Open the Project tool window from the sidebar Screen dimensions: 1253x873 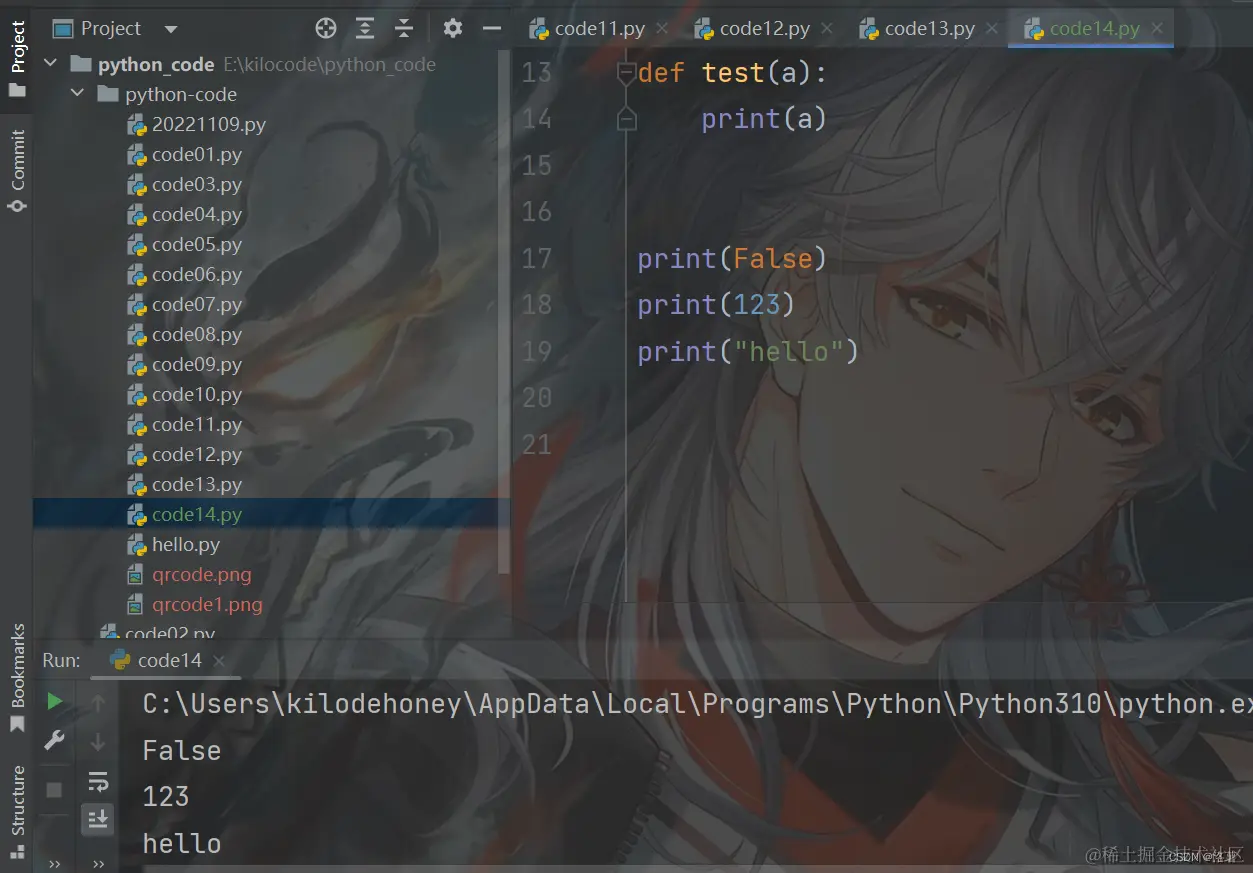pyautogui.click(x=17, y=58)
